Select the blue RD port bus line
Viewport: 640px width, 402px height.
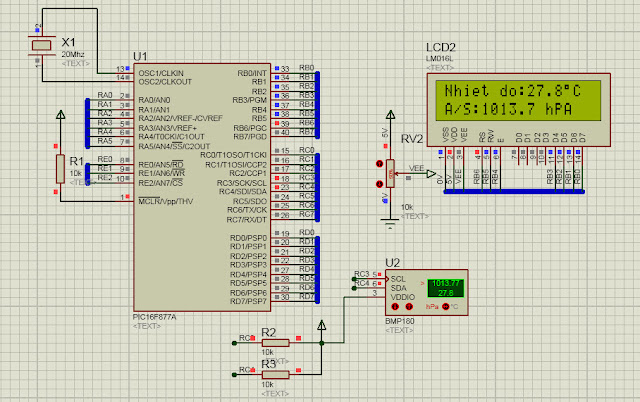(317, 270)
